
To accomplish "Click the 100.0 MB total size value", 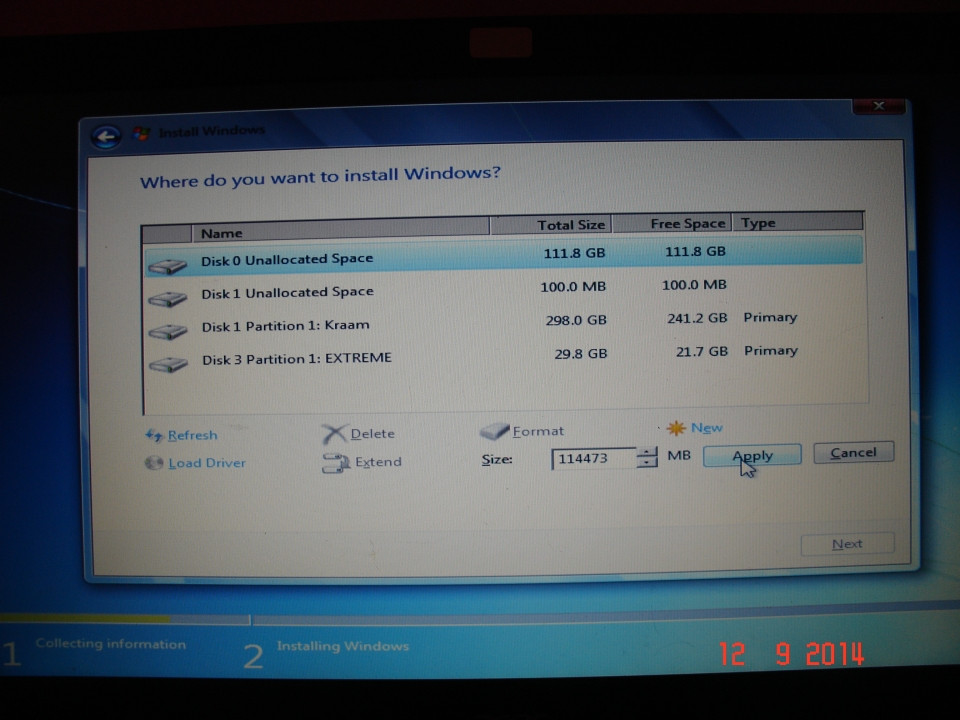I will 573,287.
